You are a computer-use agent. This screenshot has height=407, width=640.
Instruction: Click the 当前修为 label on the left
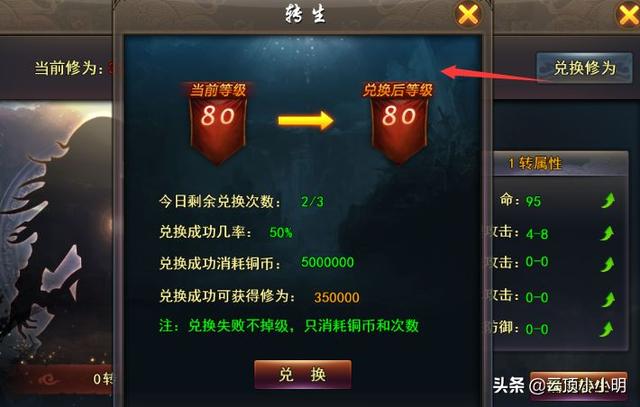click(69, 68)
